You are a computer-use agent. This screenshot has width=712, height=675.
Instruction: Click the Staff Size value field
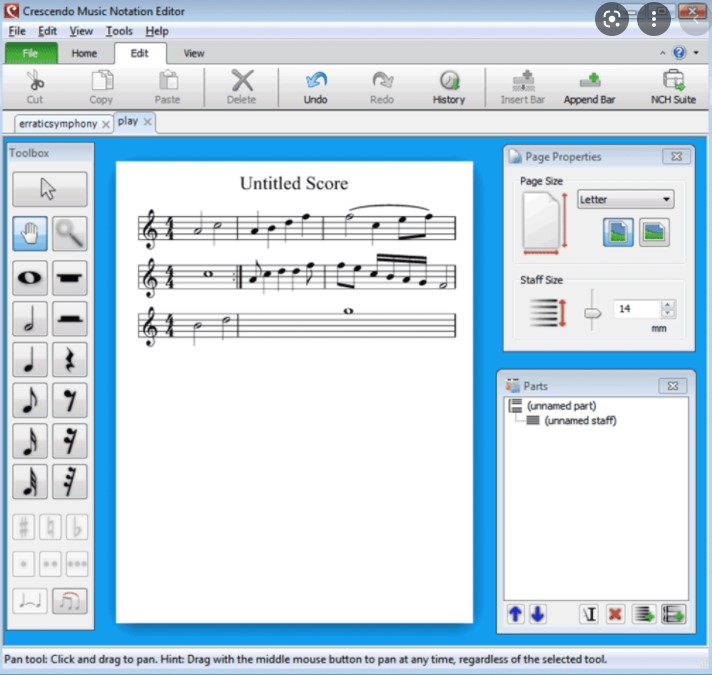637,309
